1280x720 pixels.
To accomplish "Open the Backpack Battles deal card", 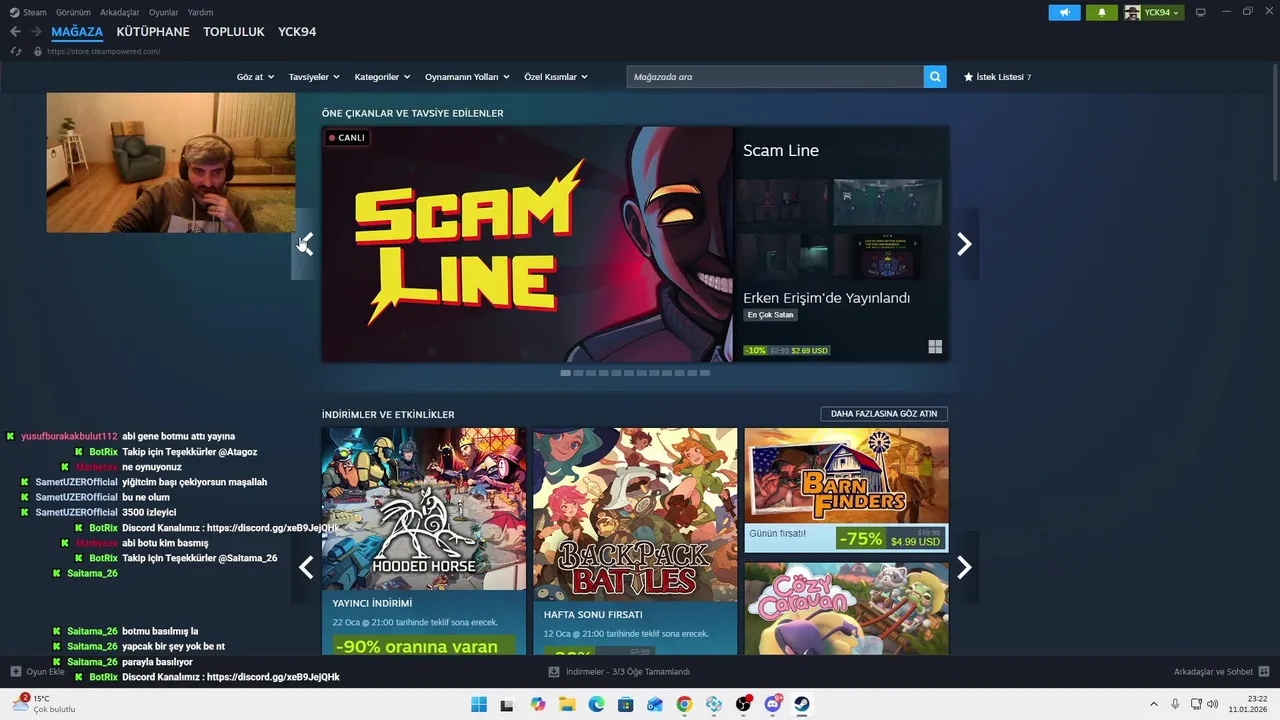I will pyautogui.click(x=635, y=541).
